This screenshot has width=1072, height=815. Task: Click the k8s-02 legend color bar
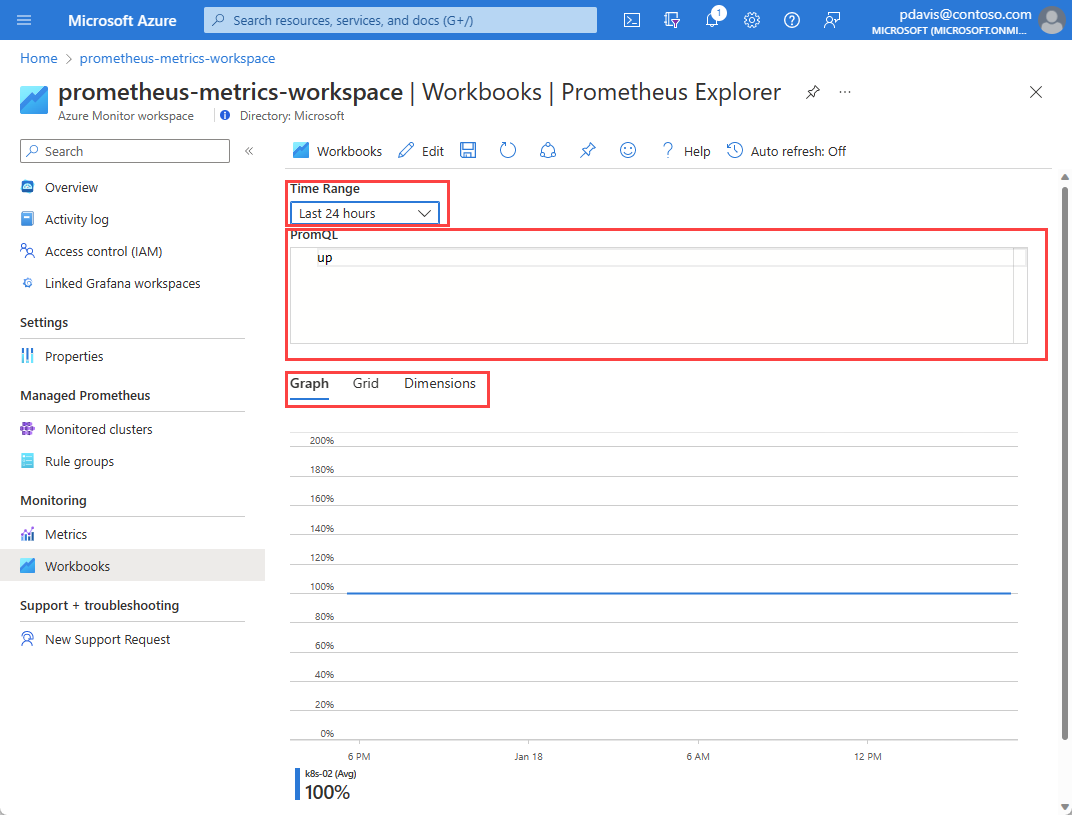[x=297, y=784]
